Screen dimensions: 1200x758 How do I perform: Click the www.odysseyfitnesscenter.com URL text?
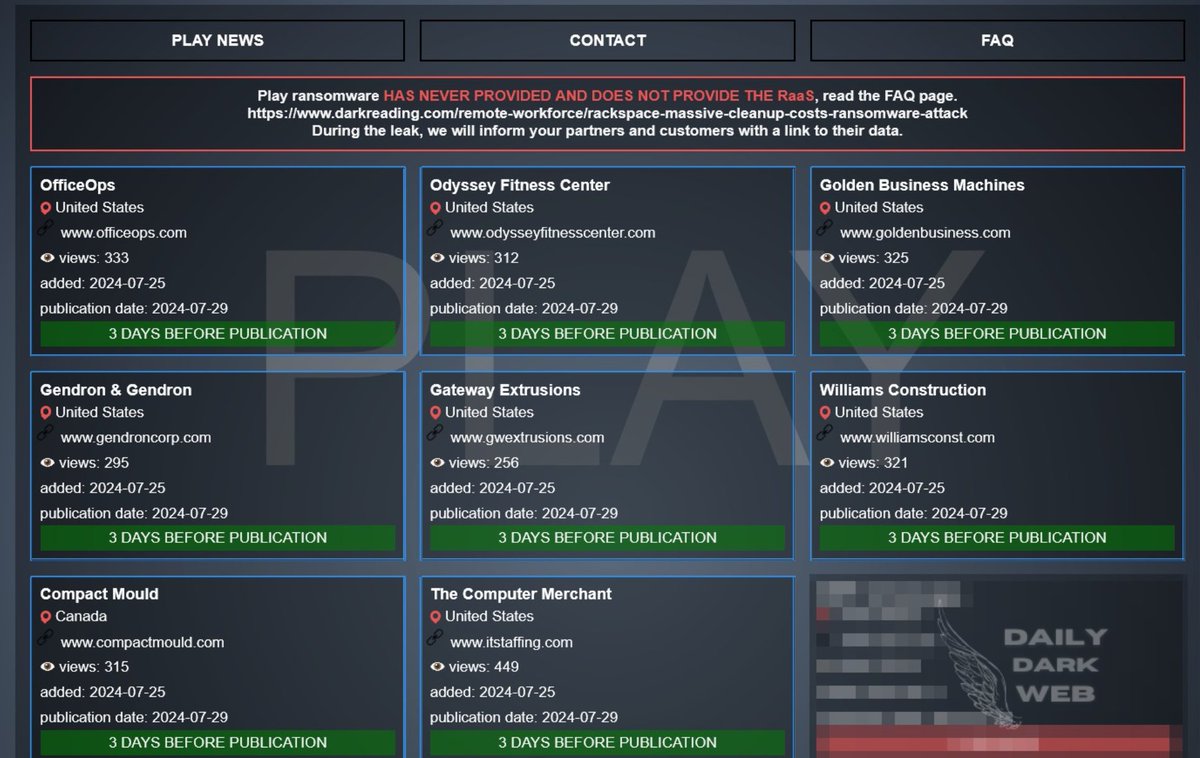(553, 233)
